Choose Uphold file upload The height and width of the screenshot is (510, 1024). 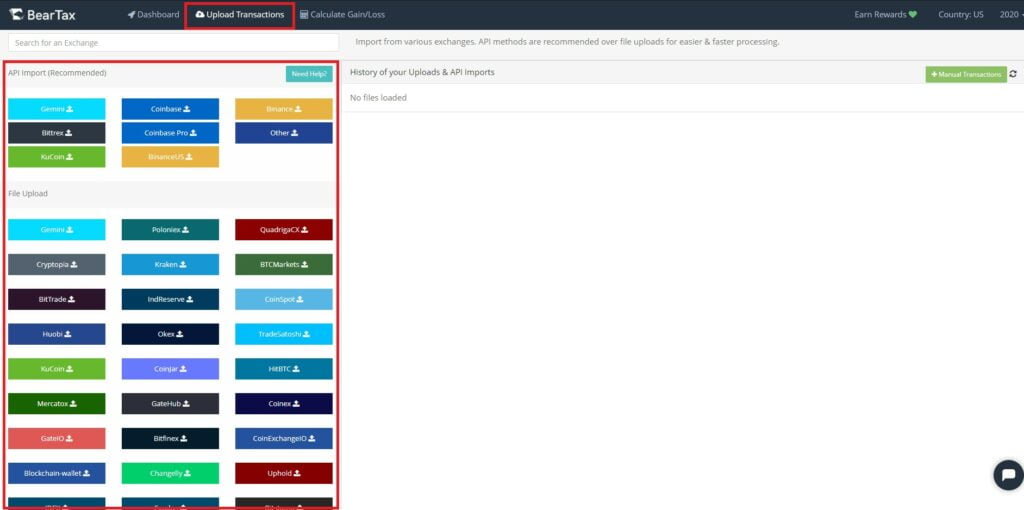pos(284,473)
